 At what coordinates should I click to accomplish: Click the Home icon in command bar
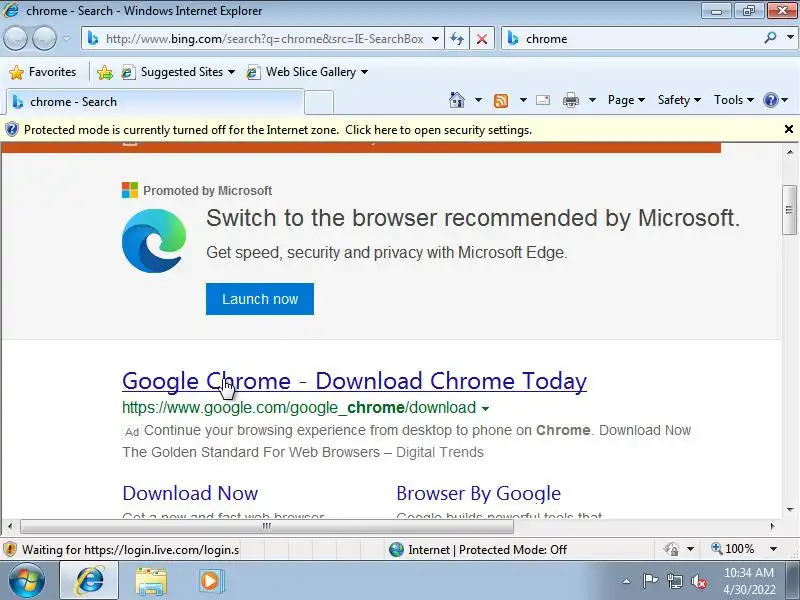pyautogui.click(x=457, y=99)
